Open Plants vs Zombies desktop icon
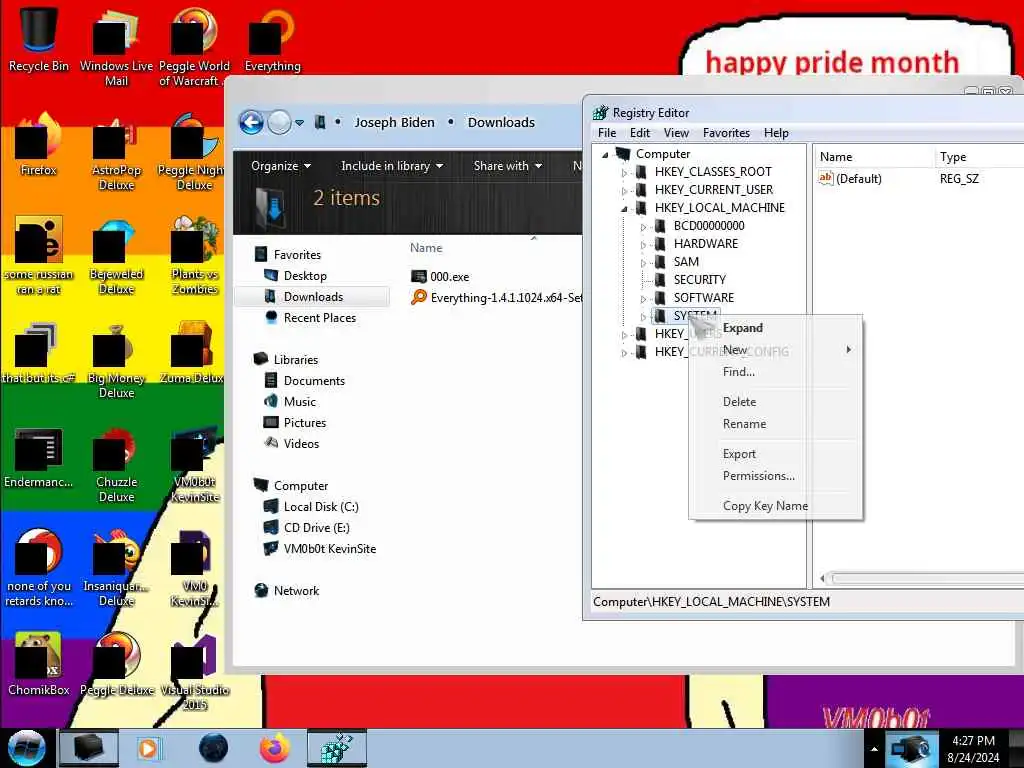The width and height of the screenshot is (1024, 768). click(x=195, y=256)
